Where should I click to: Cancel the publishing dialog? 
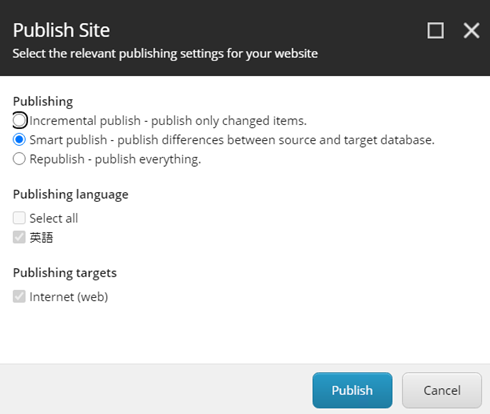pos(442,390)
